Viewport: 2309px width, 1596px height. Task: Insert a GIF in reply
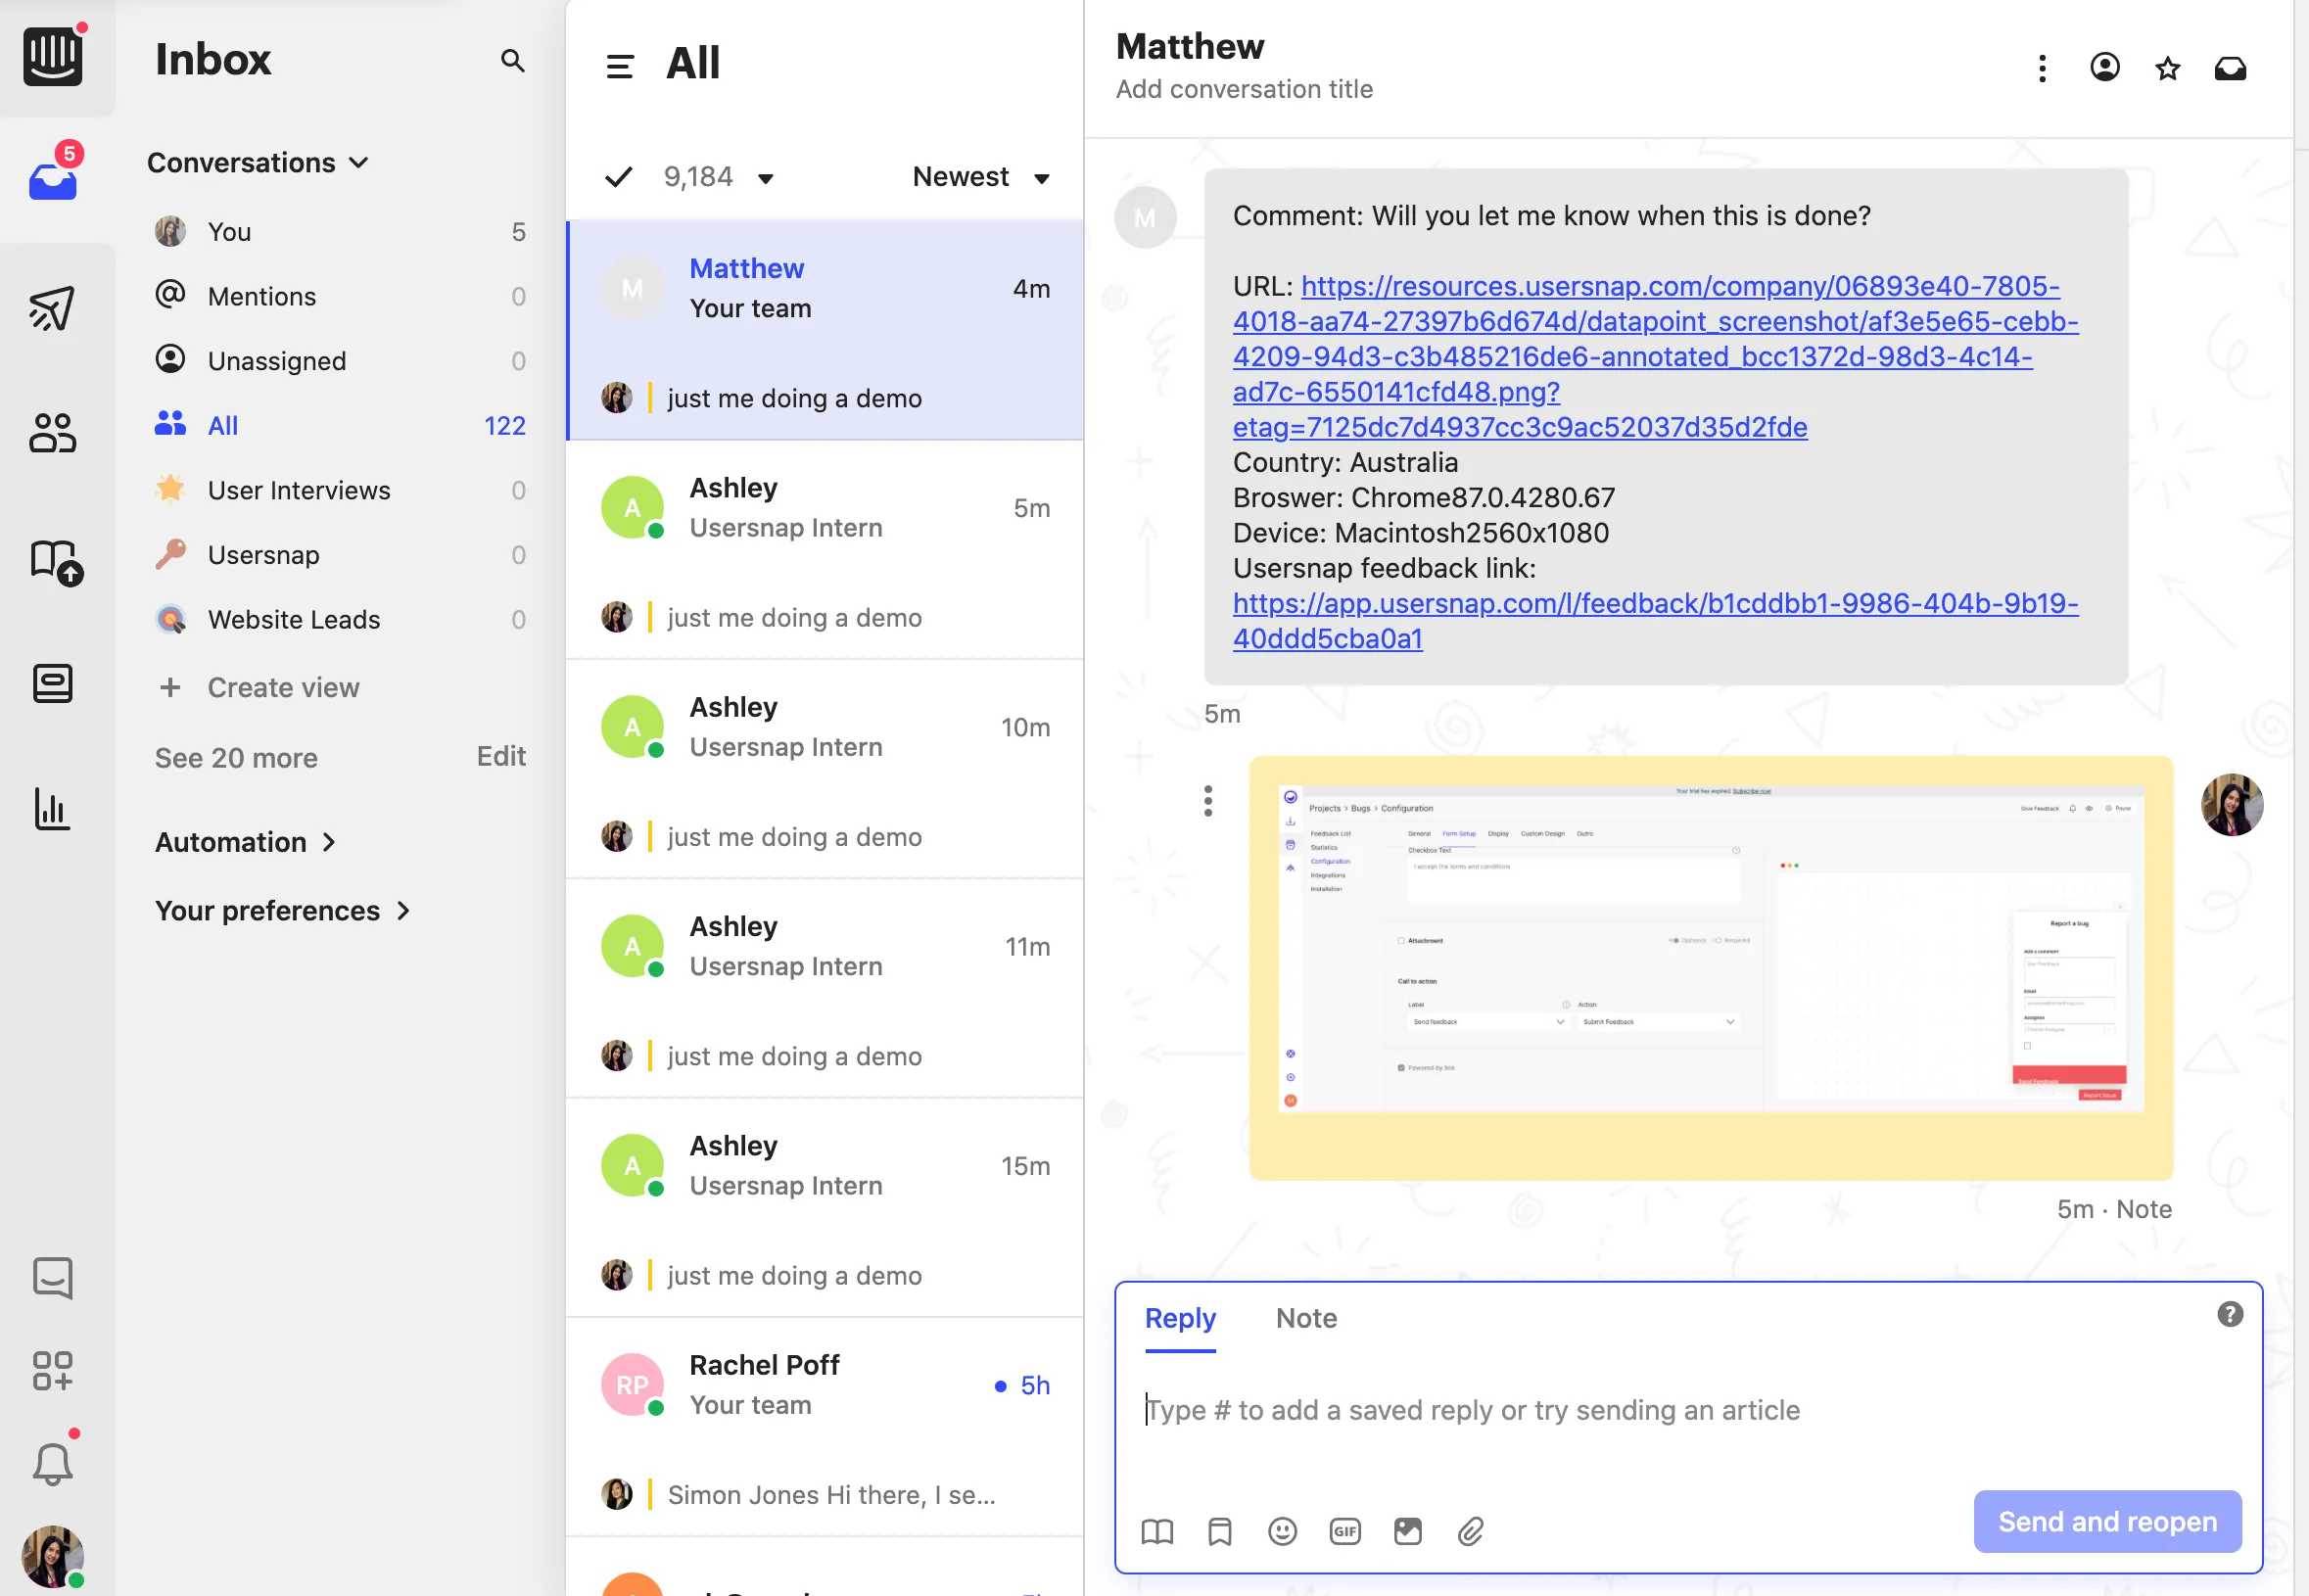(1344, 1531)
